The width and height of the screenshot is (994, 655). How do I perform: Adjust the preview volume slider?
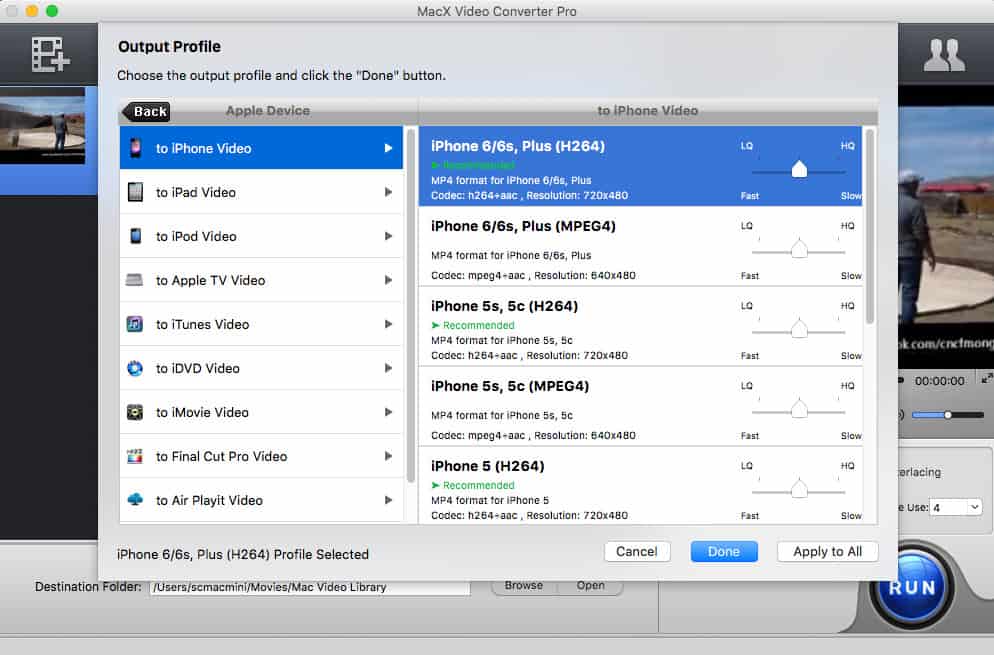tap(948, 415)
